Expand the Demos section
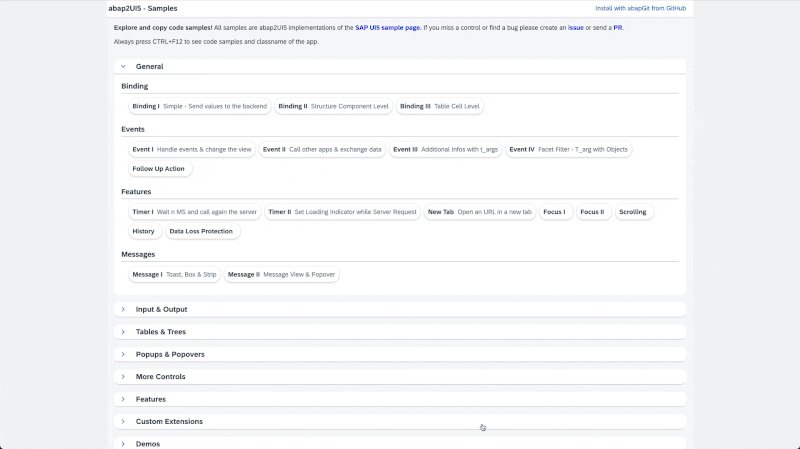The width and height of the screenshot is (800, 449). click(400, 443)
